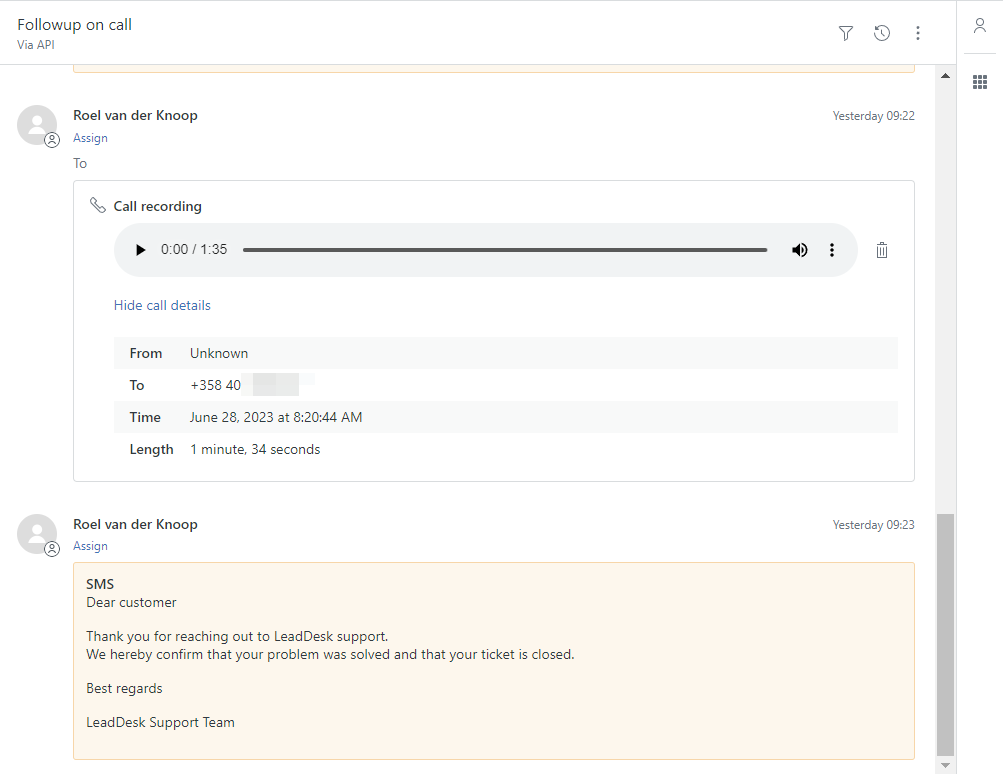Click Roel van der Knoop's avatar thumbnail
1003x774 pixels.
[37, 124]
